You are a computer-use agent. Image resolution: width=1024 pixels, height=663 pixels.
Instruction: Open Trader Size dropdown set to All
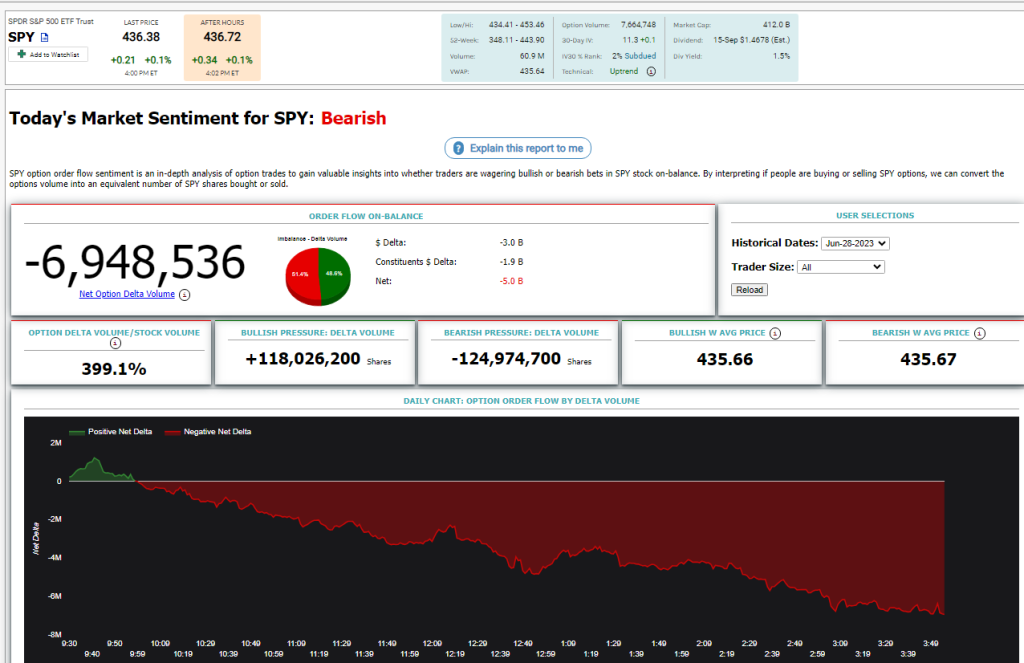840,267
